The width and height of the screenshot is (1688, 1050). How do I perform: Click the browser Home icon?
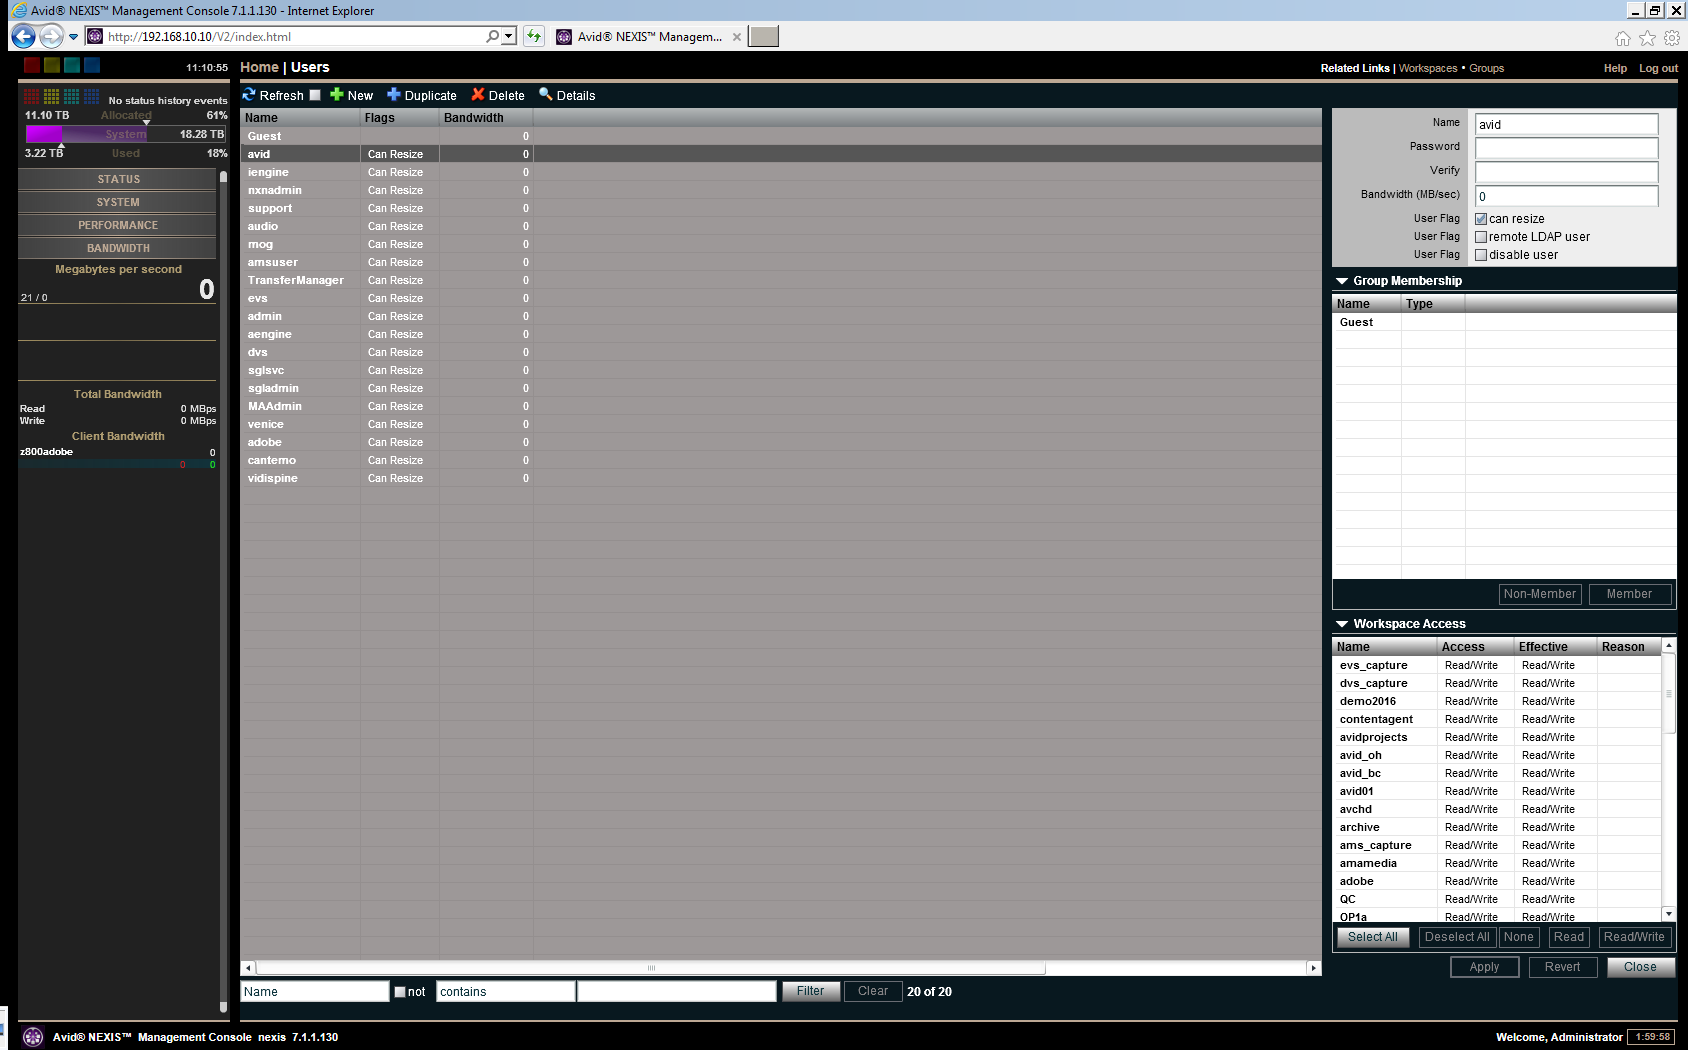pyautogui.click(x=1623, y=38)
